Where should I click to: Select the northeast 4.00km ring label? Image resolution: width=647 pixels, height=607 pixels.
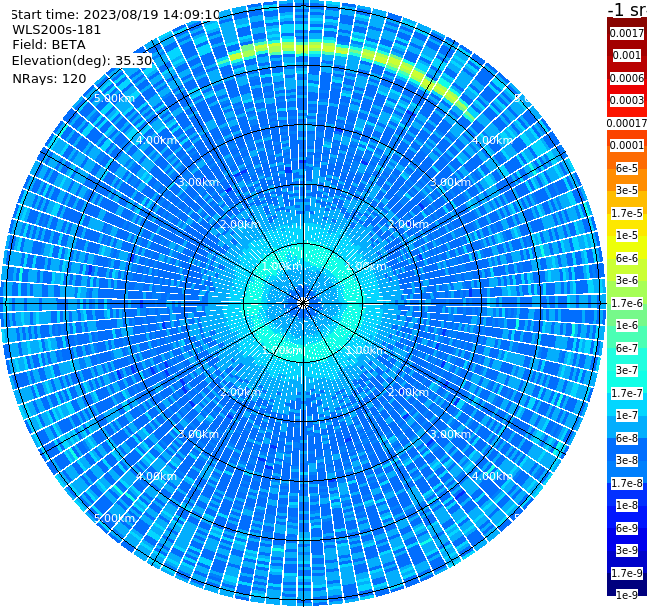[492, 140]
